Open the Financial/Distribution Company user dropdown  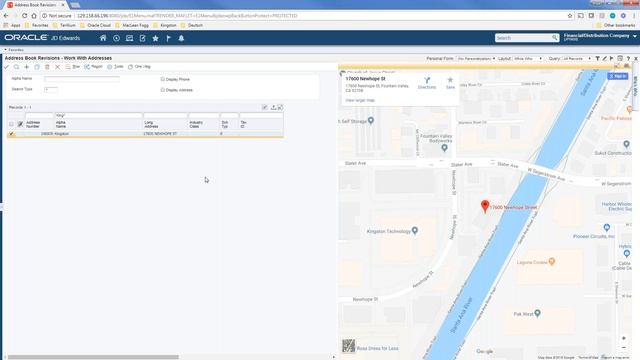tap(600, 37)
